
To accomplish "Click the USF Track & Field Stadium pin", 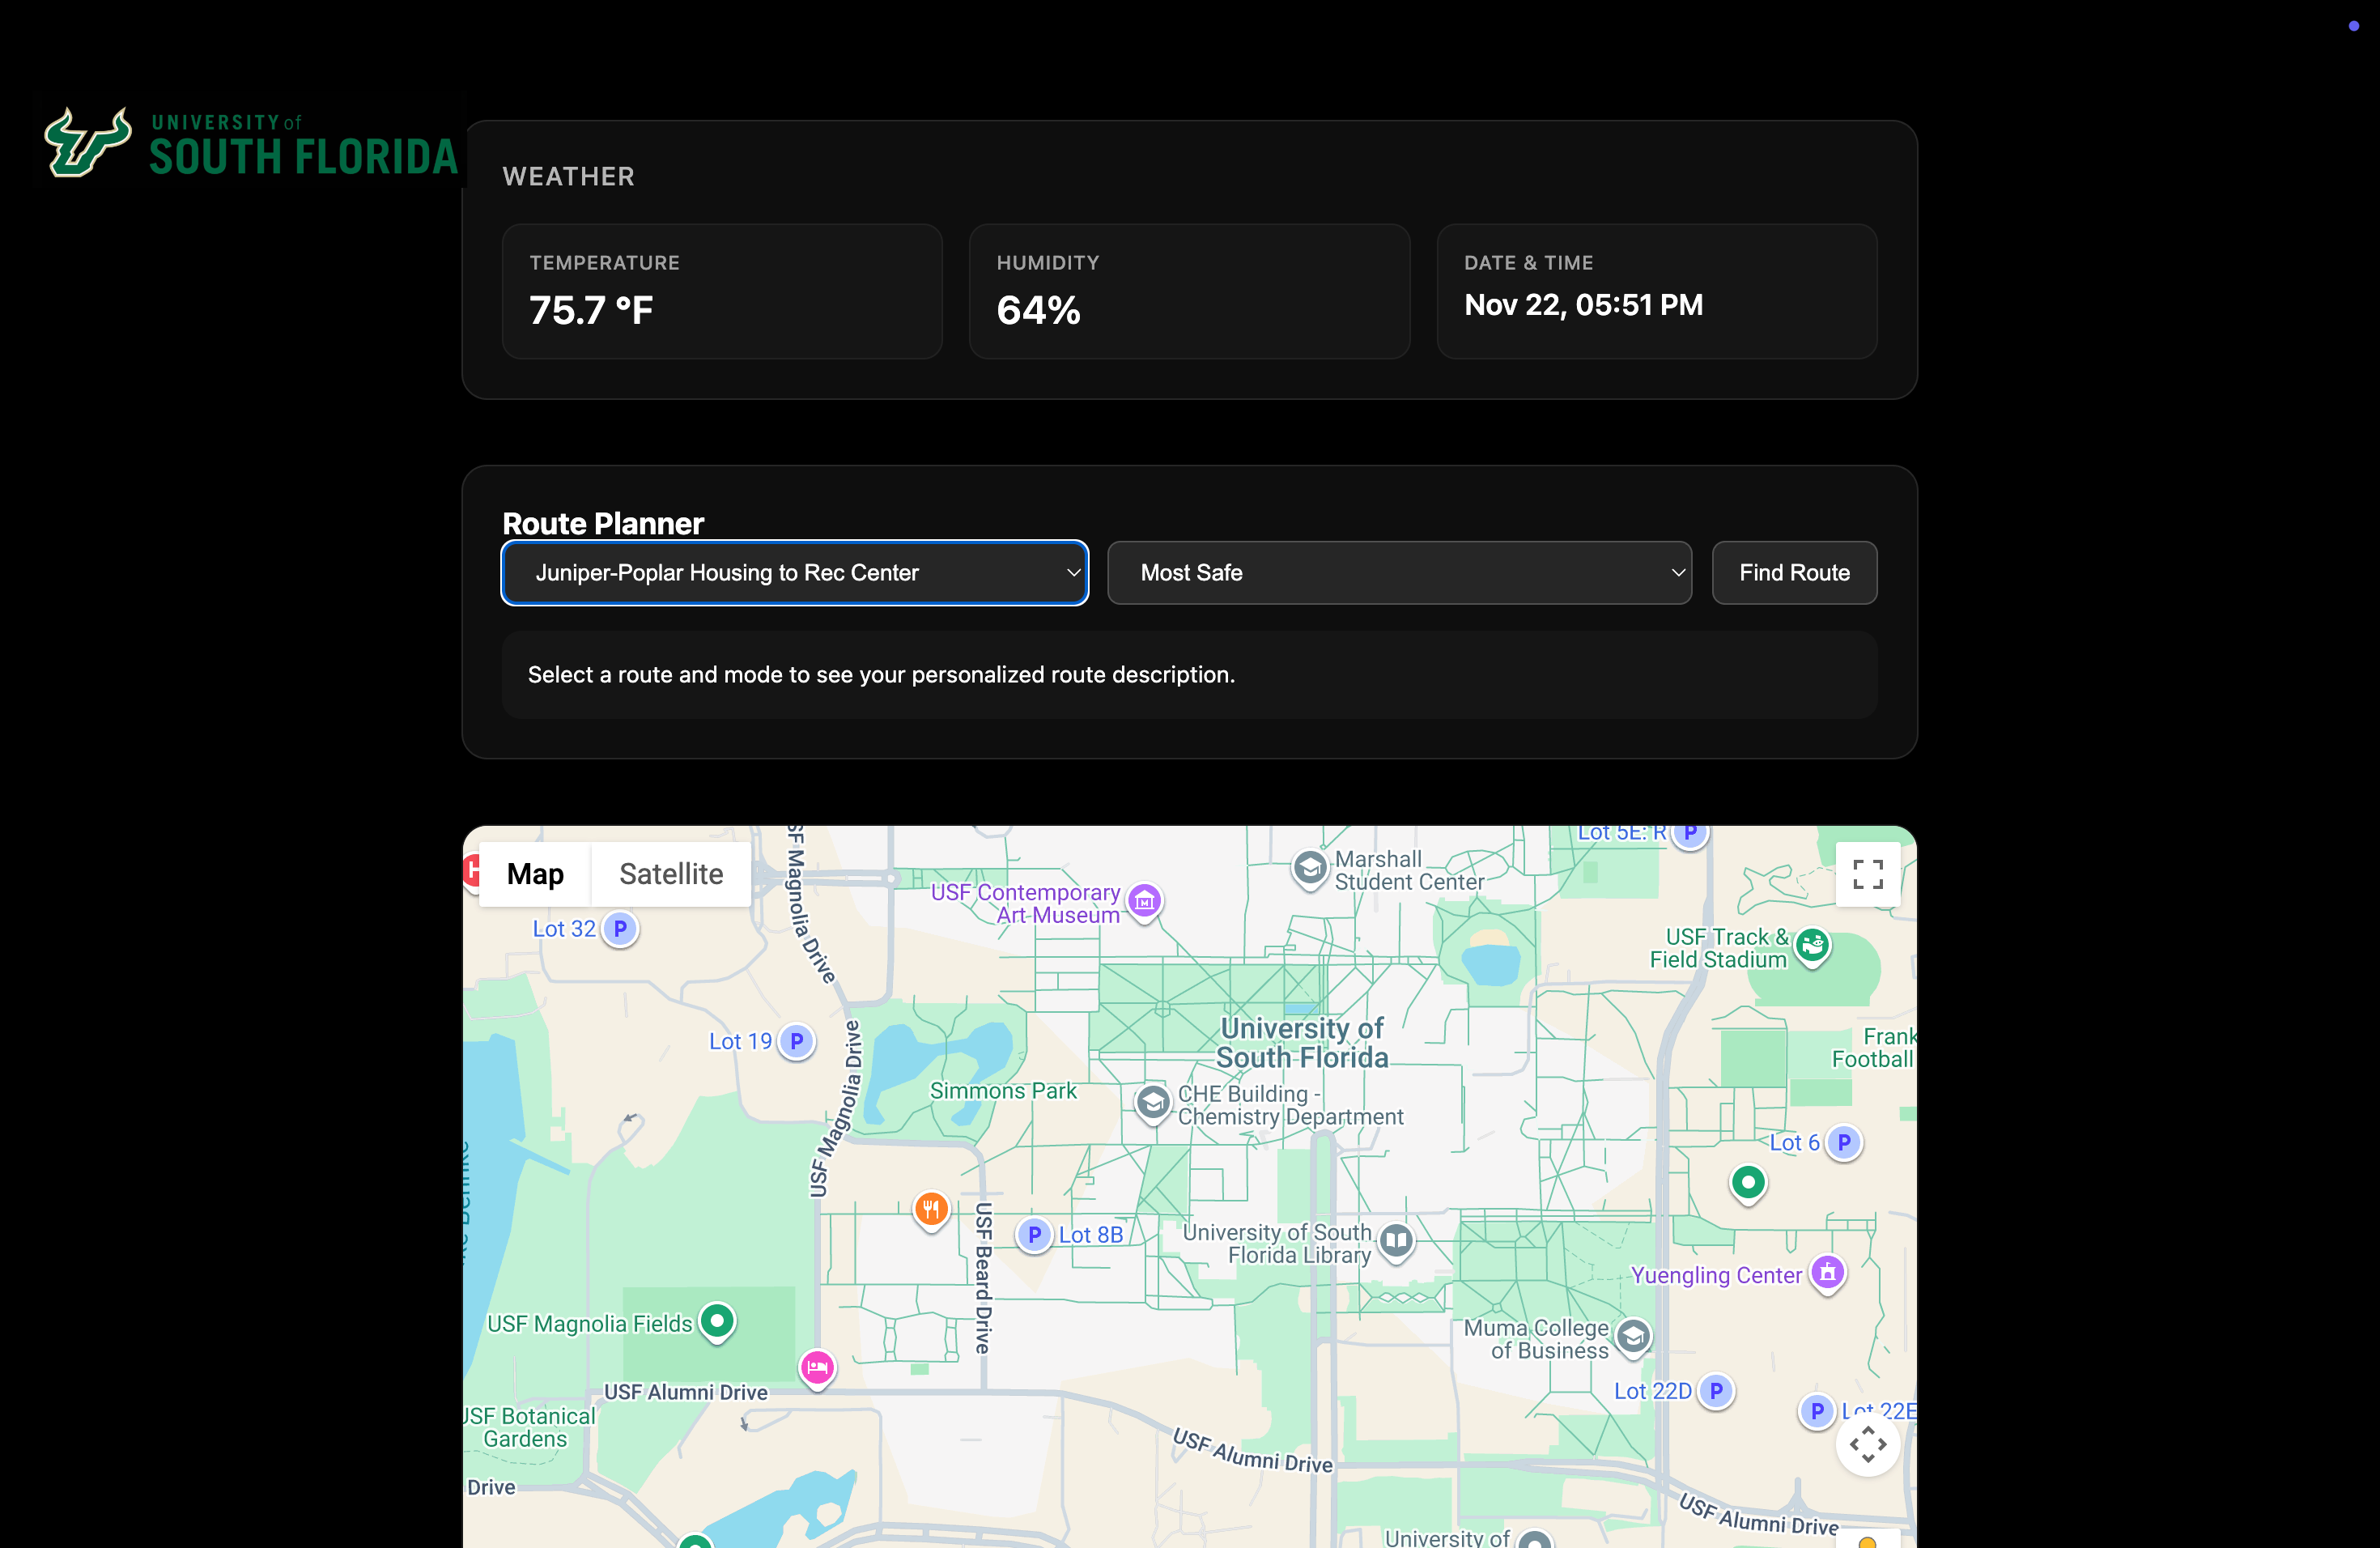I will [x=1811, y=943].
